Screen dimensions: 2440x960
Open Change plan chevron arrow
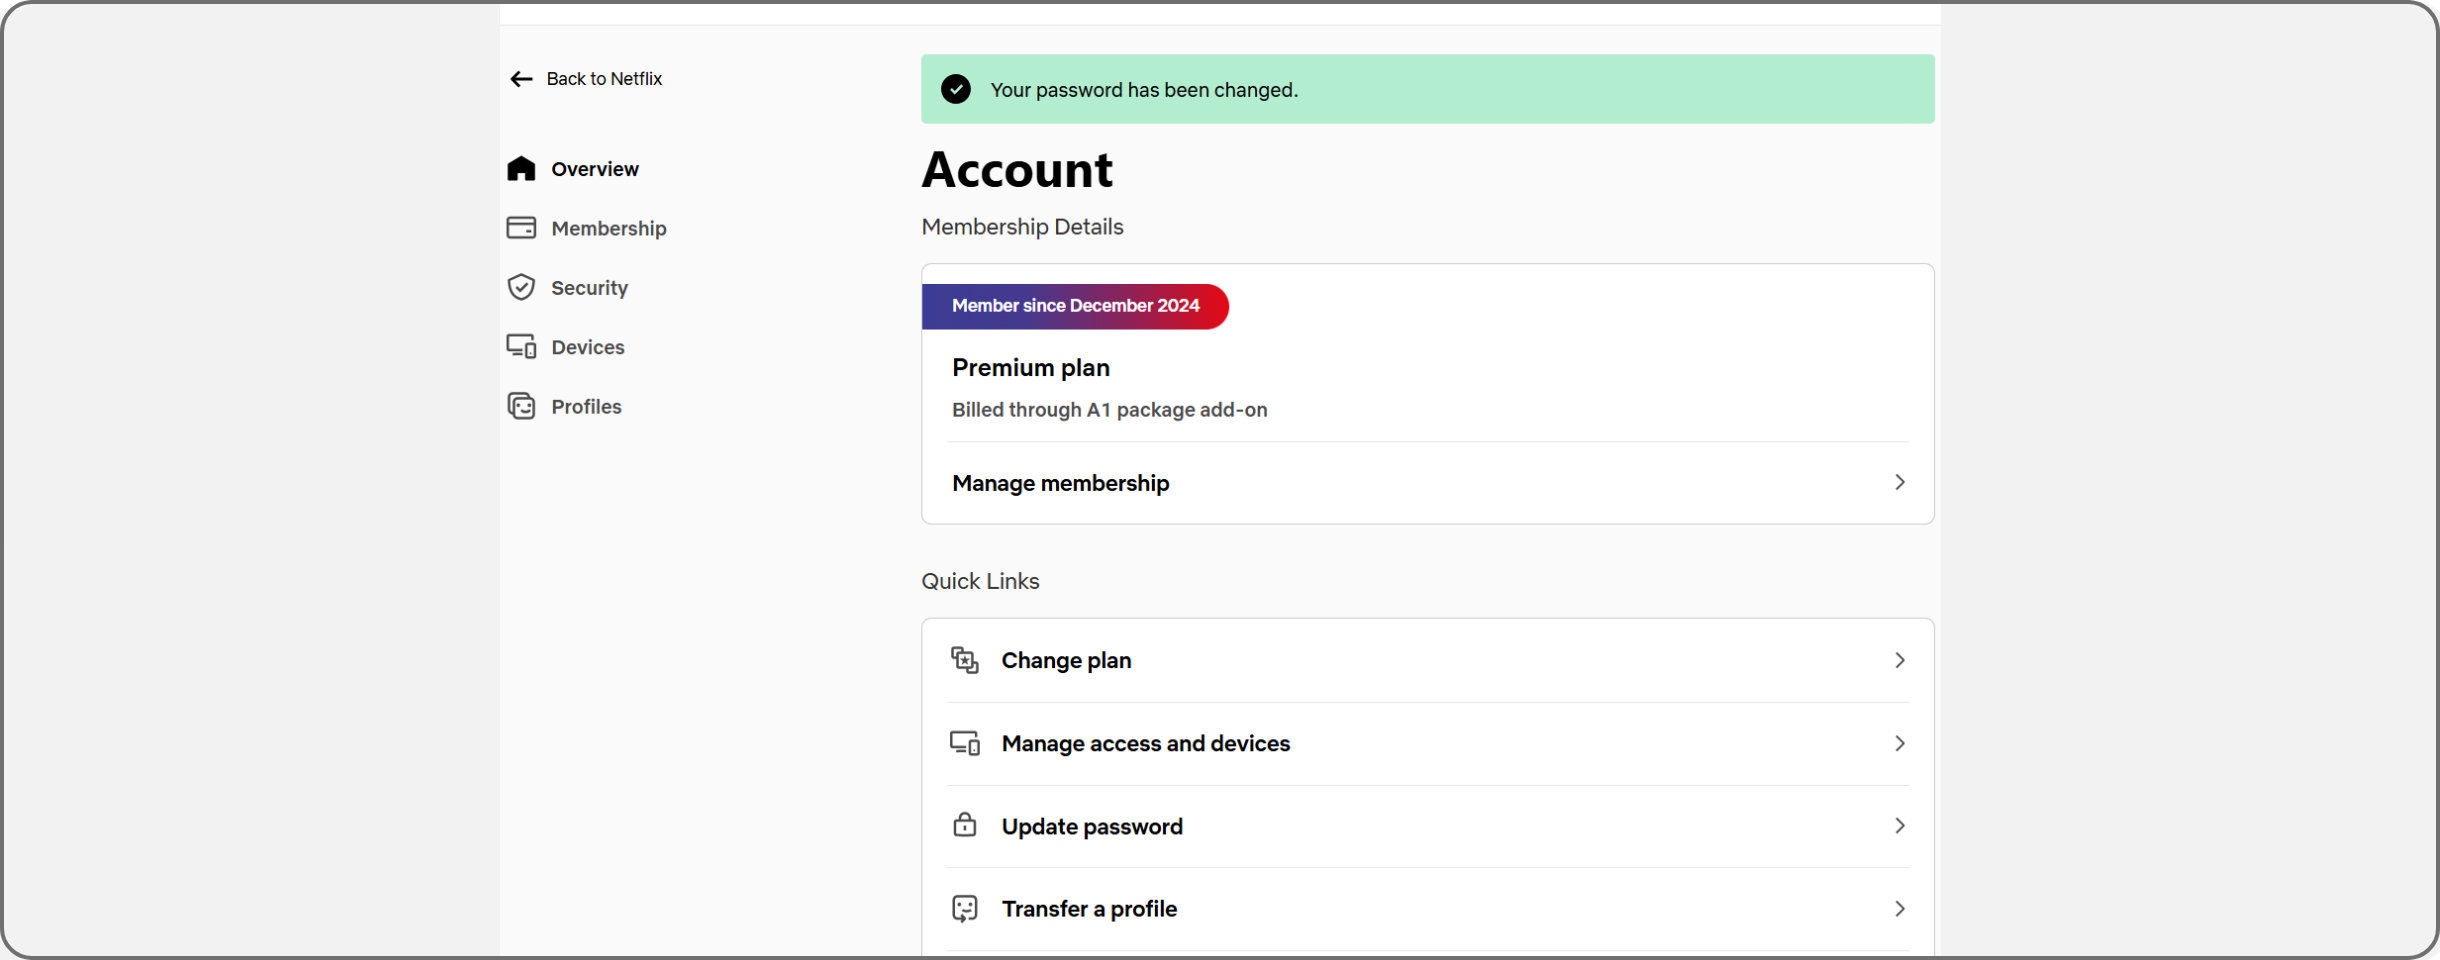(1899, 660)
